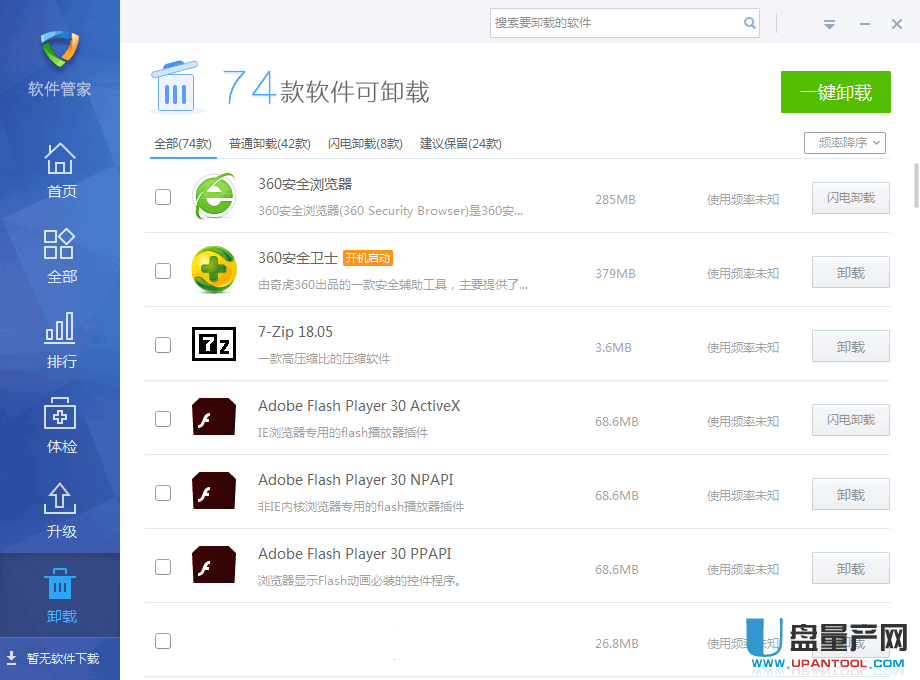This screenshot has width=920, height=680.
Task: Open the top-right arrow menu
Action: [x=829, y=23]
